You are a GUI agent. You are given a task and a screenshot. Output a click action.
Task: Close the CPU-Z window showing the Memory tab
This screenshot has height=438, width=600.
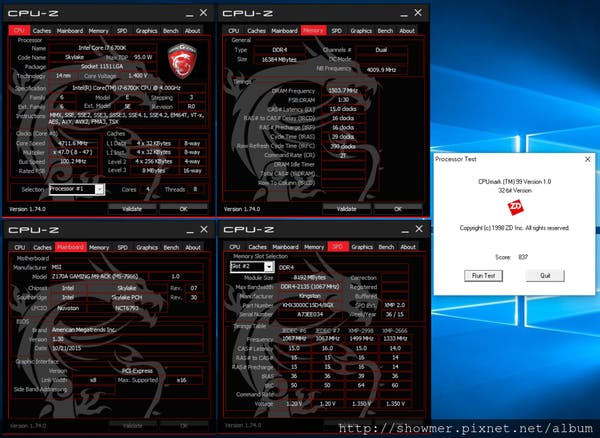click(x=418, y=13)
